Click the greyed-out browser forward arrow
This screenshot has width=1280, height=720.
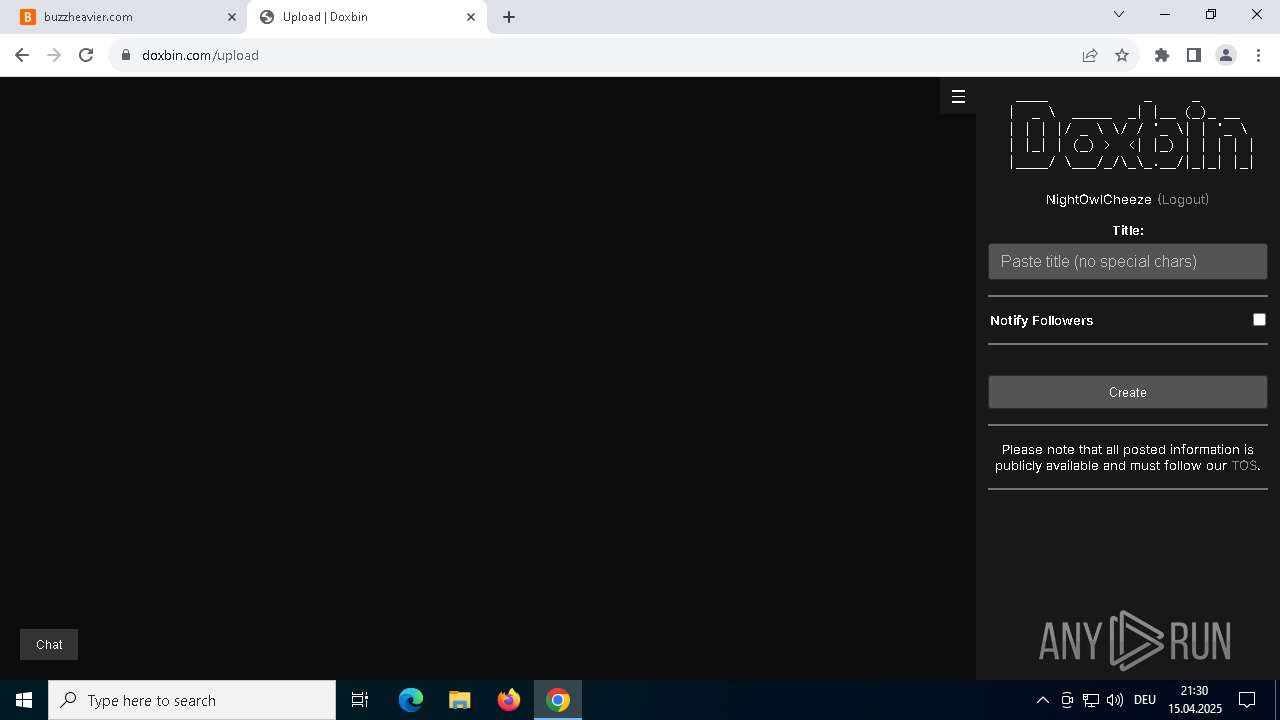54,55
